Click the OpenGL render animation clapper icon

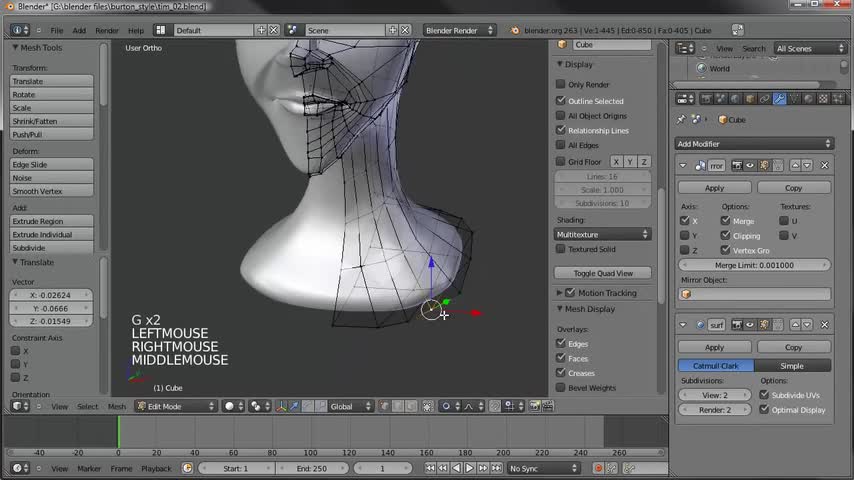(x=548, y=406)
